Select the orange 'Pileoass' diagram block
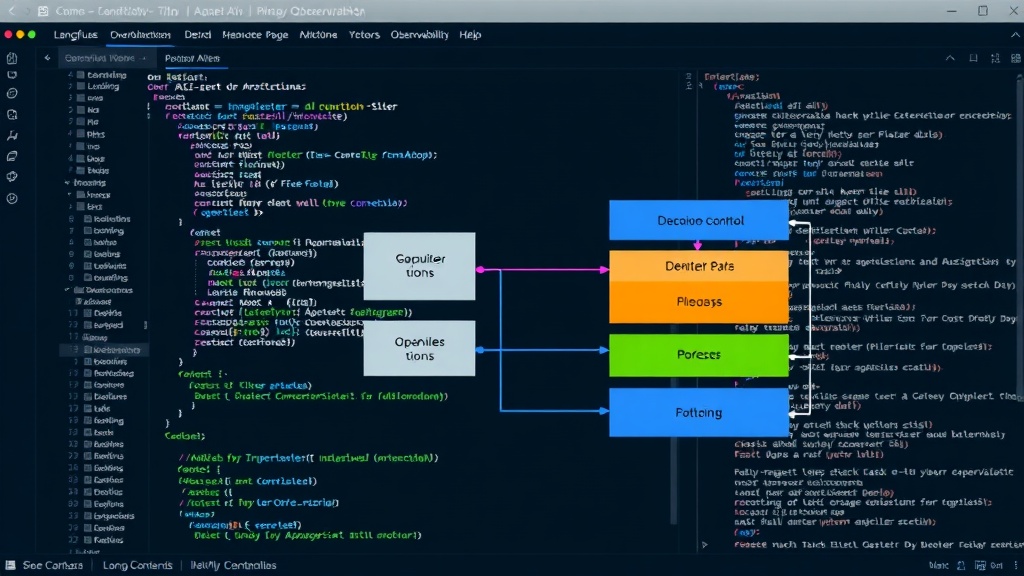Screen dimensions: 1024x576 tap(699, 302)
